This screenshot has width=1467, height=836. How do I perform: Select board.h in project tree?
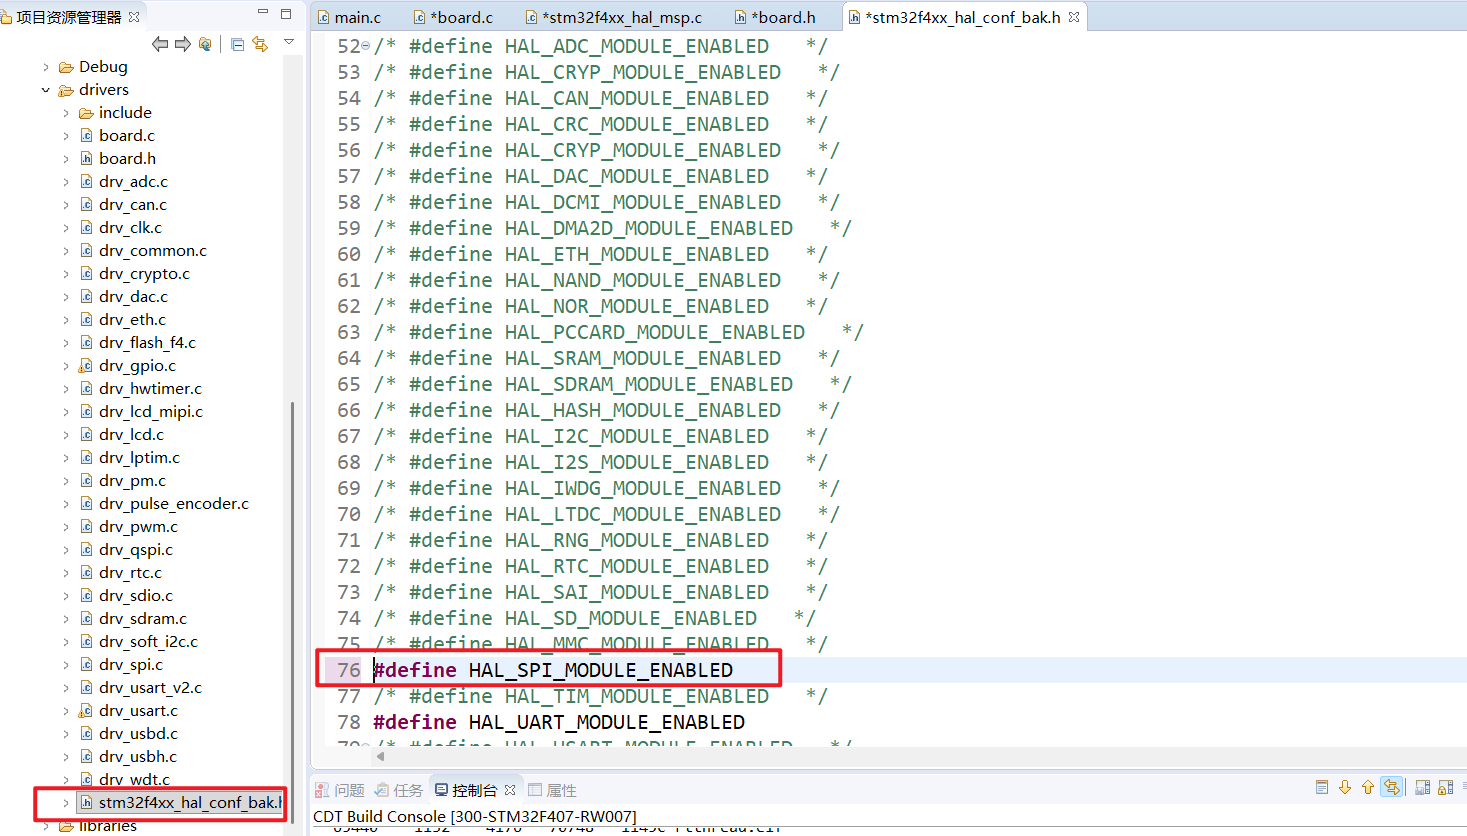click(x=127, y=159)
